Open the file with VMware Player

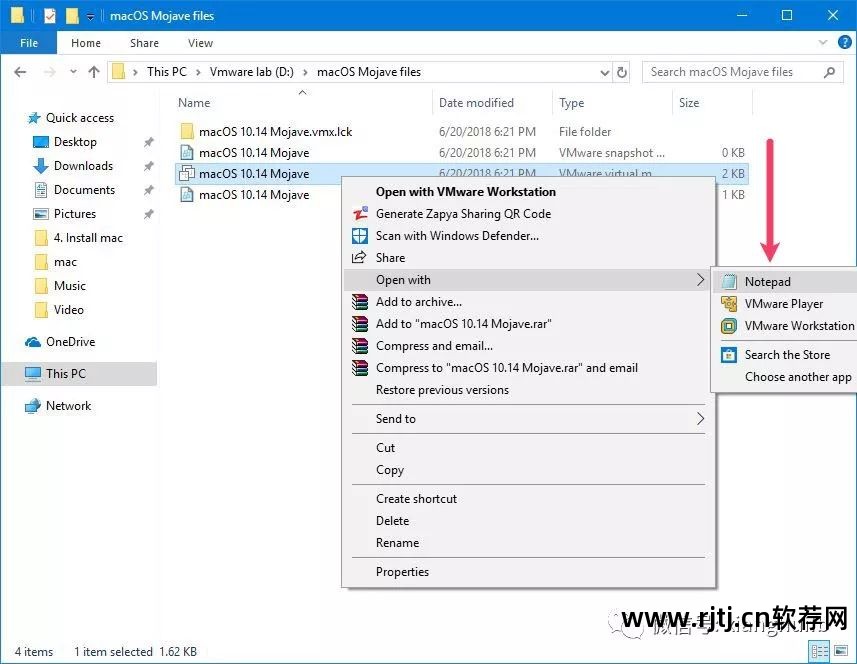(784, 303)
